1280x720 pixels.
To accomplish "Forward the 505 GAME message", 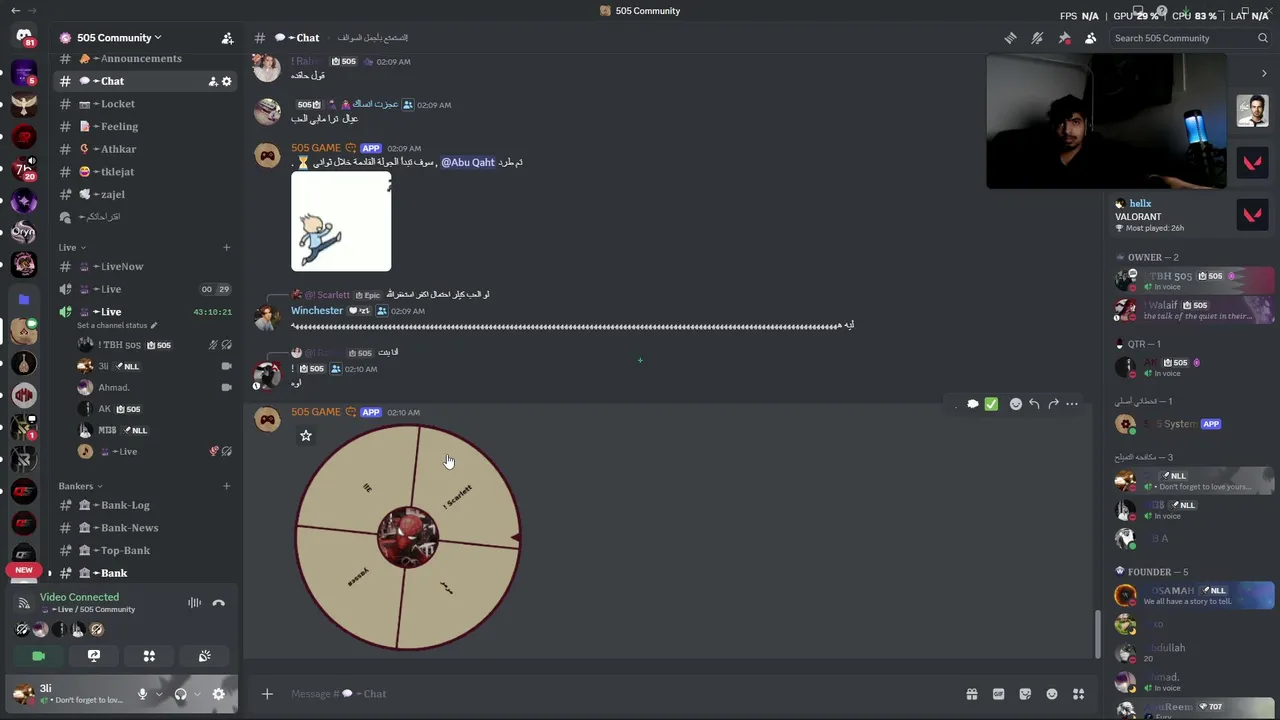I will 1053,404.
